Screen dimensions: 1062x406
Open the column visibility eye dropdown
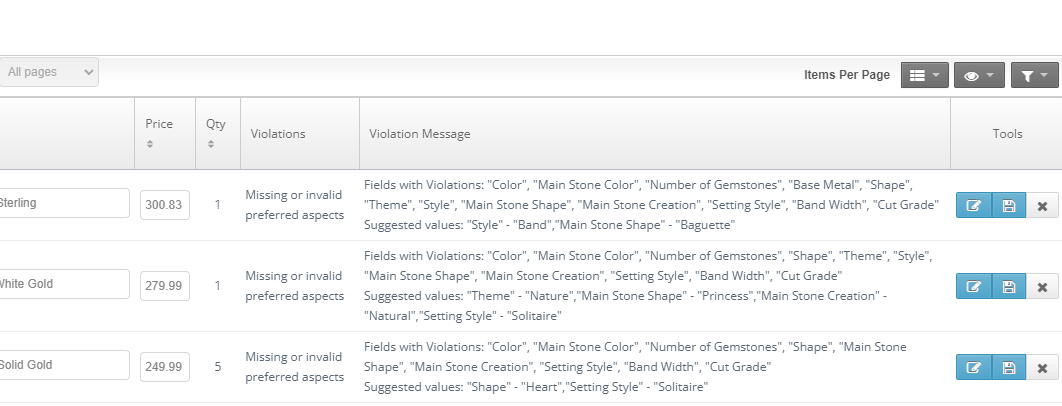[x=978, y=75]
